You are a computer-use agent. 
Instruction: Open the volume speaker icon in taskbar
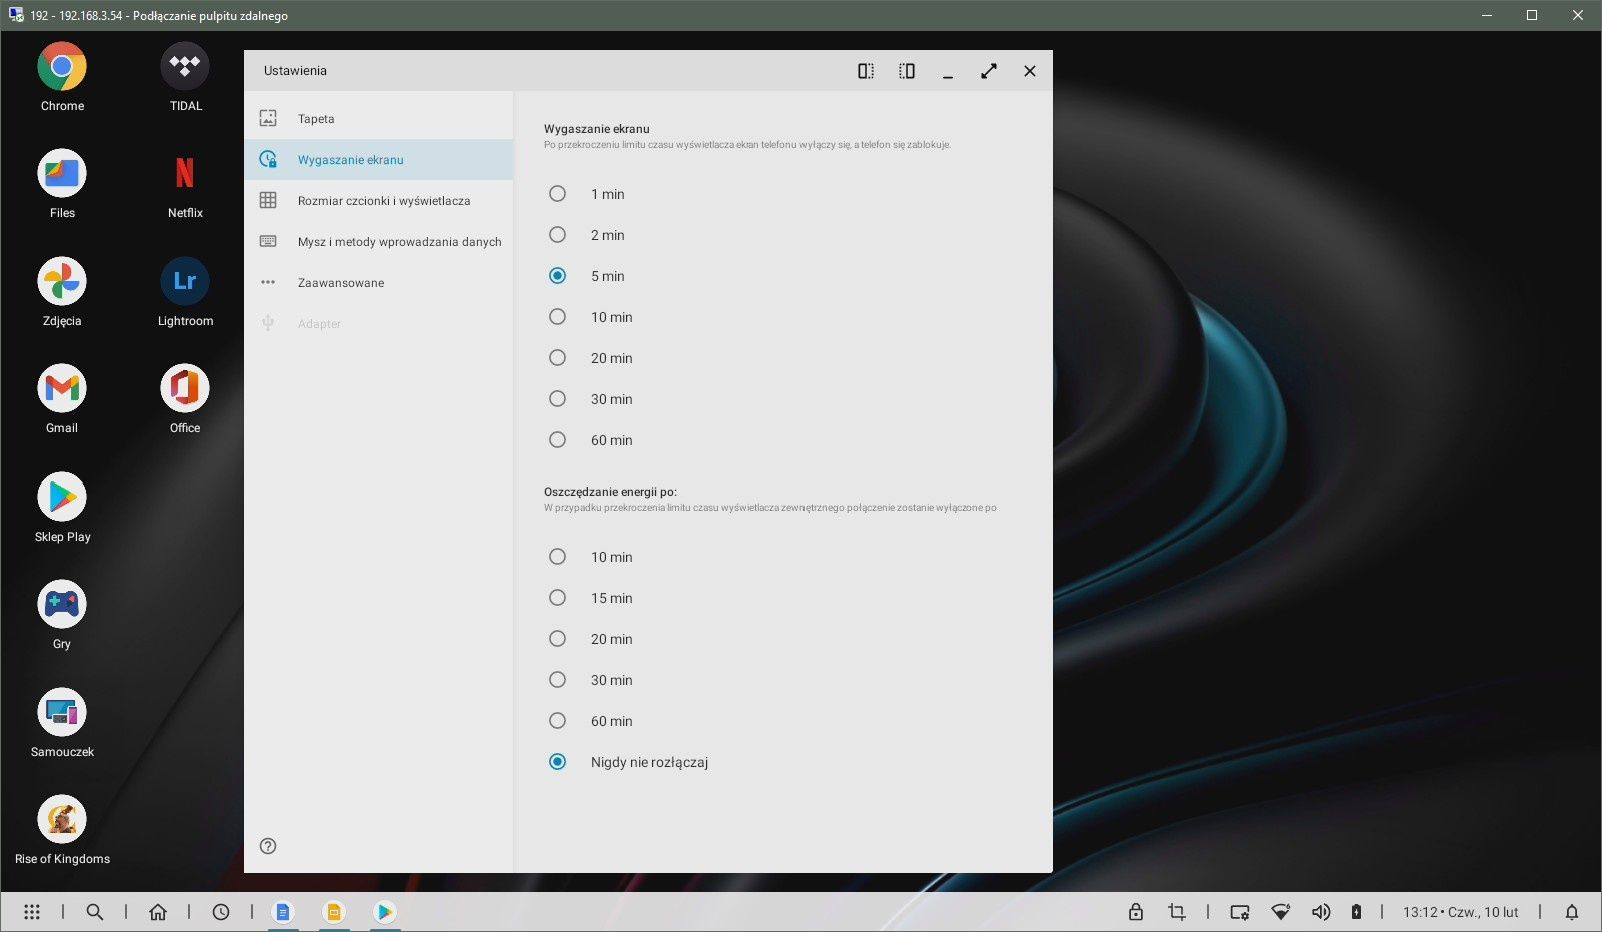pyautogui.click(x=1321, y=912)
